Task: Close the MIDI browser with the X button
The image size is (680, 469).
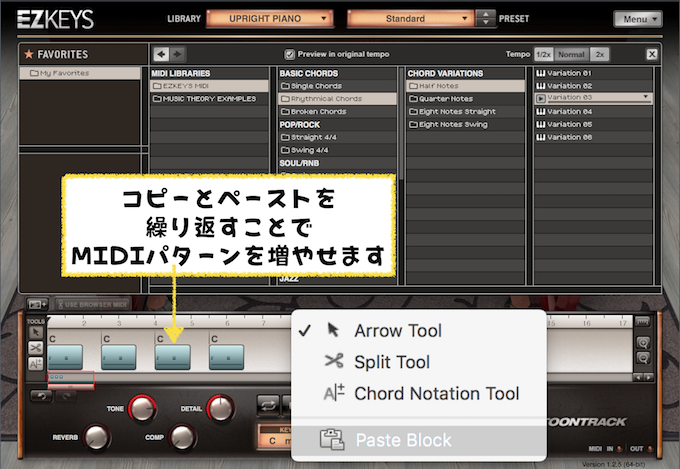Action: pos(651,54)
